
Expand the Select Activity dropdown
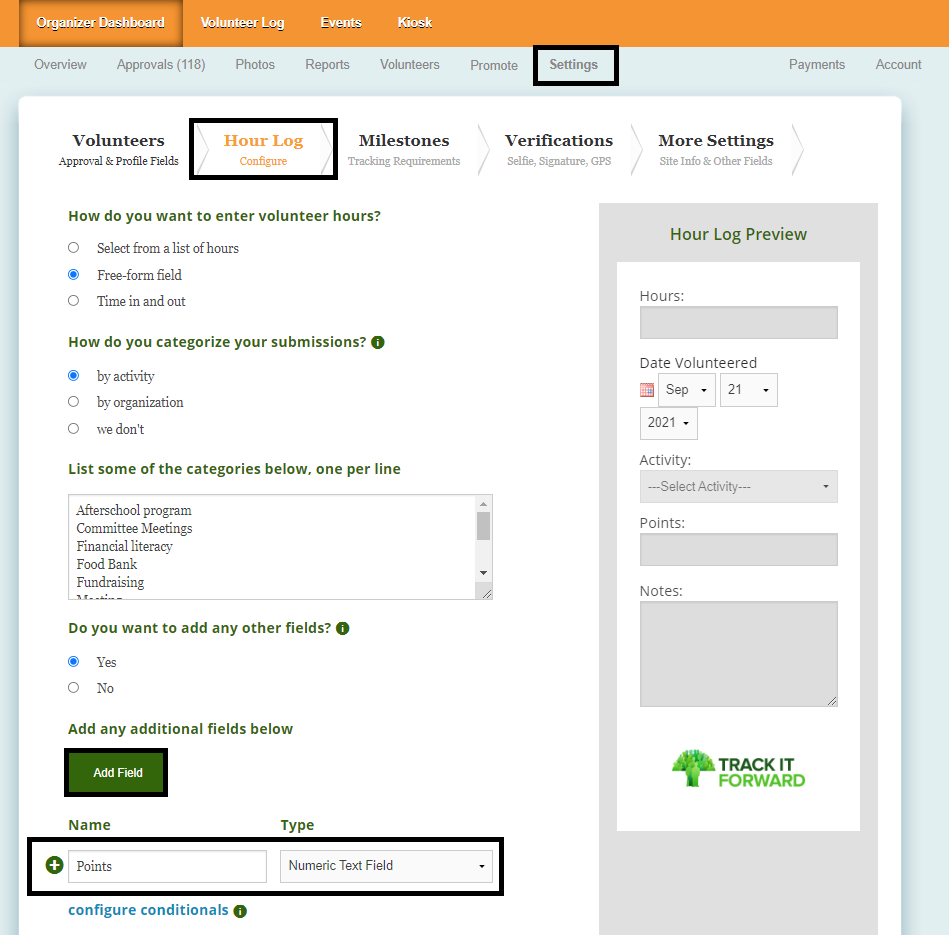coord(738,487)
